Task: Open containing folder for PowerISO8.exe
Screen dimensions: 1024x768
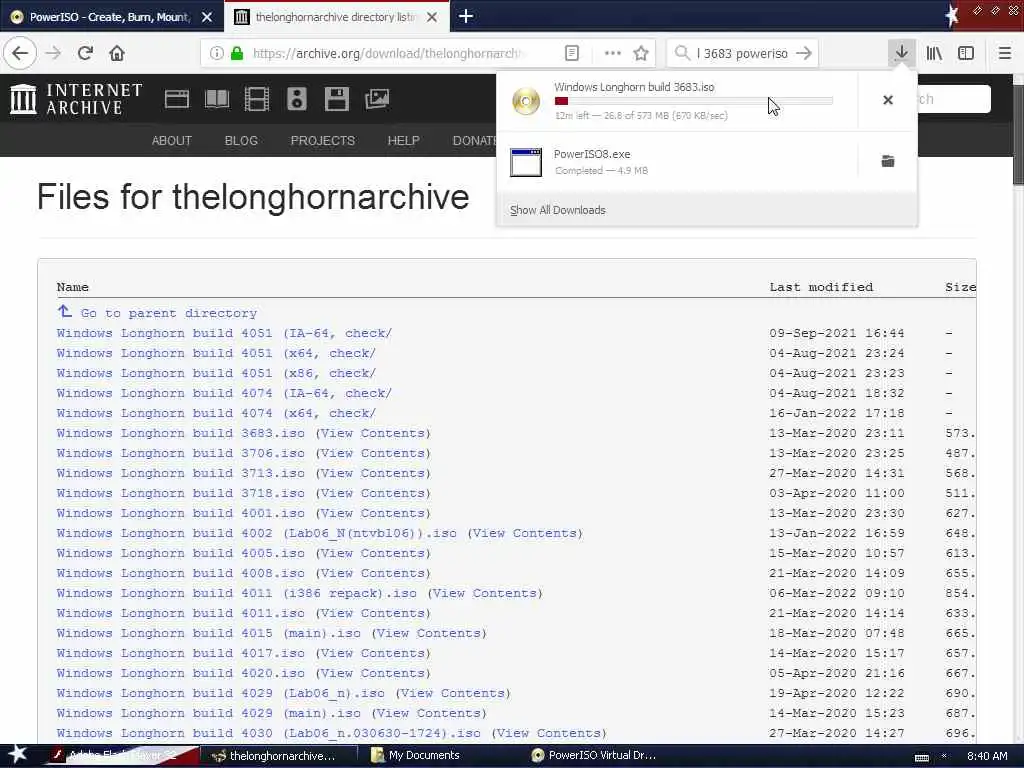Action: pyautogui.click(x=888, y=161)
